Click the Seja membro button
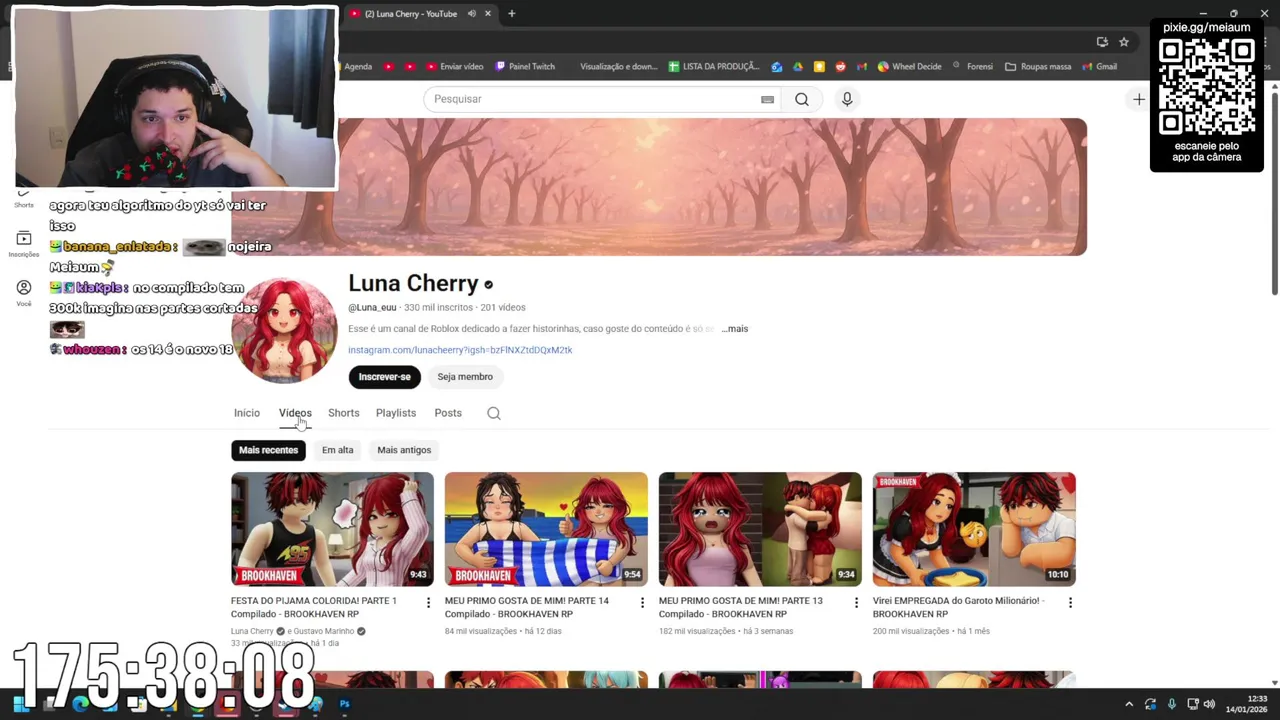 [465, 377]
